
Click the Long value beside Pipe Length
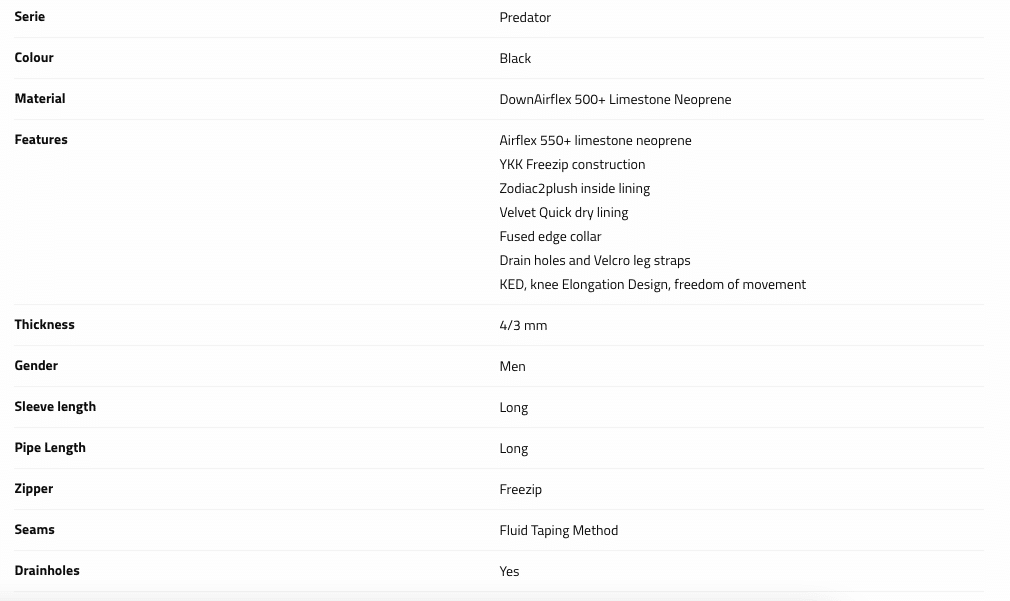coord(513,448)
